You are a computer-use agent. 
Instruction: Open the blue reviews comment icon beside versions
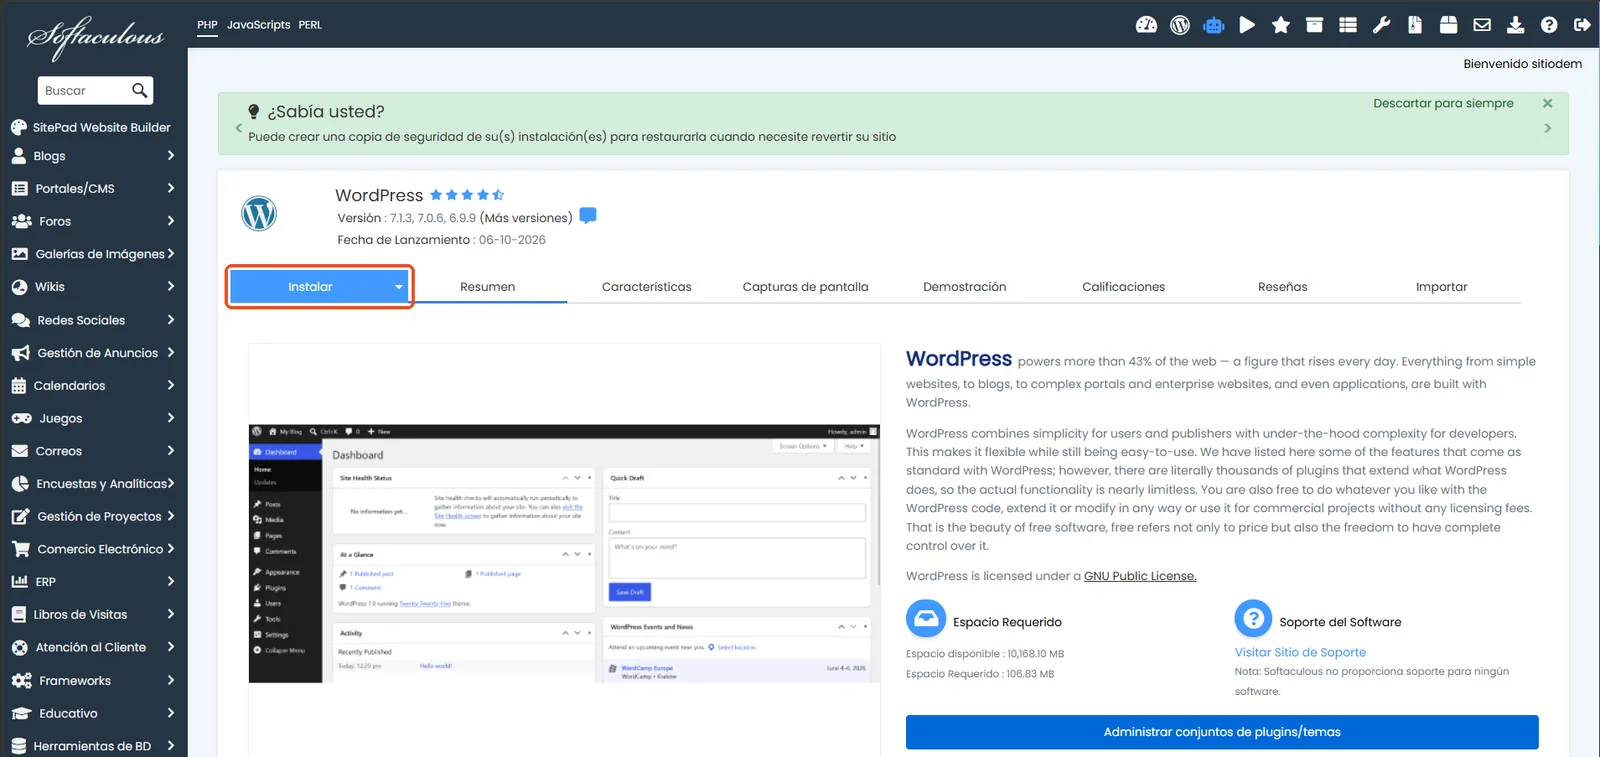[588, 216]
